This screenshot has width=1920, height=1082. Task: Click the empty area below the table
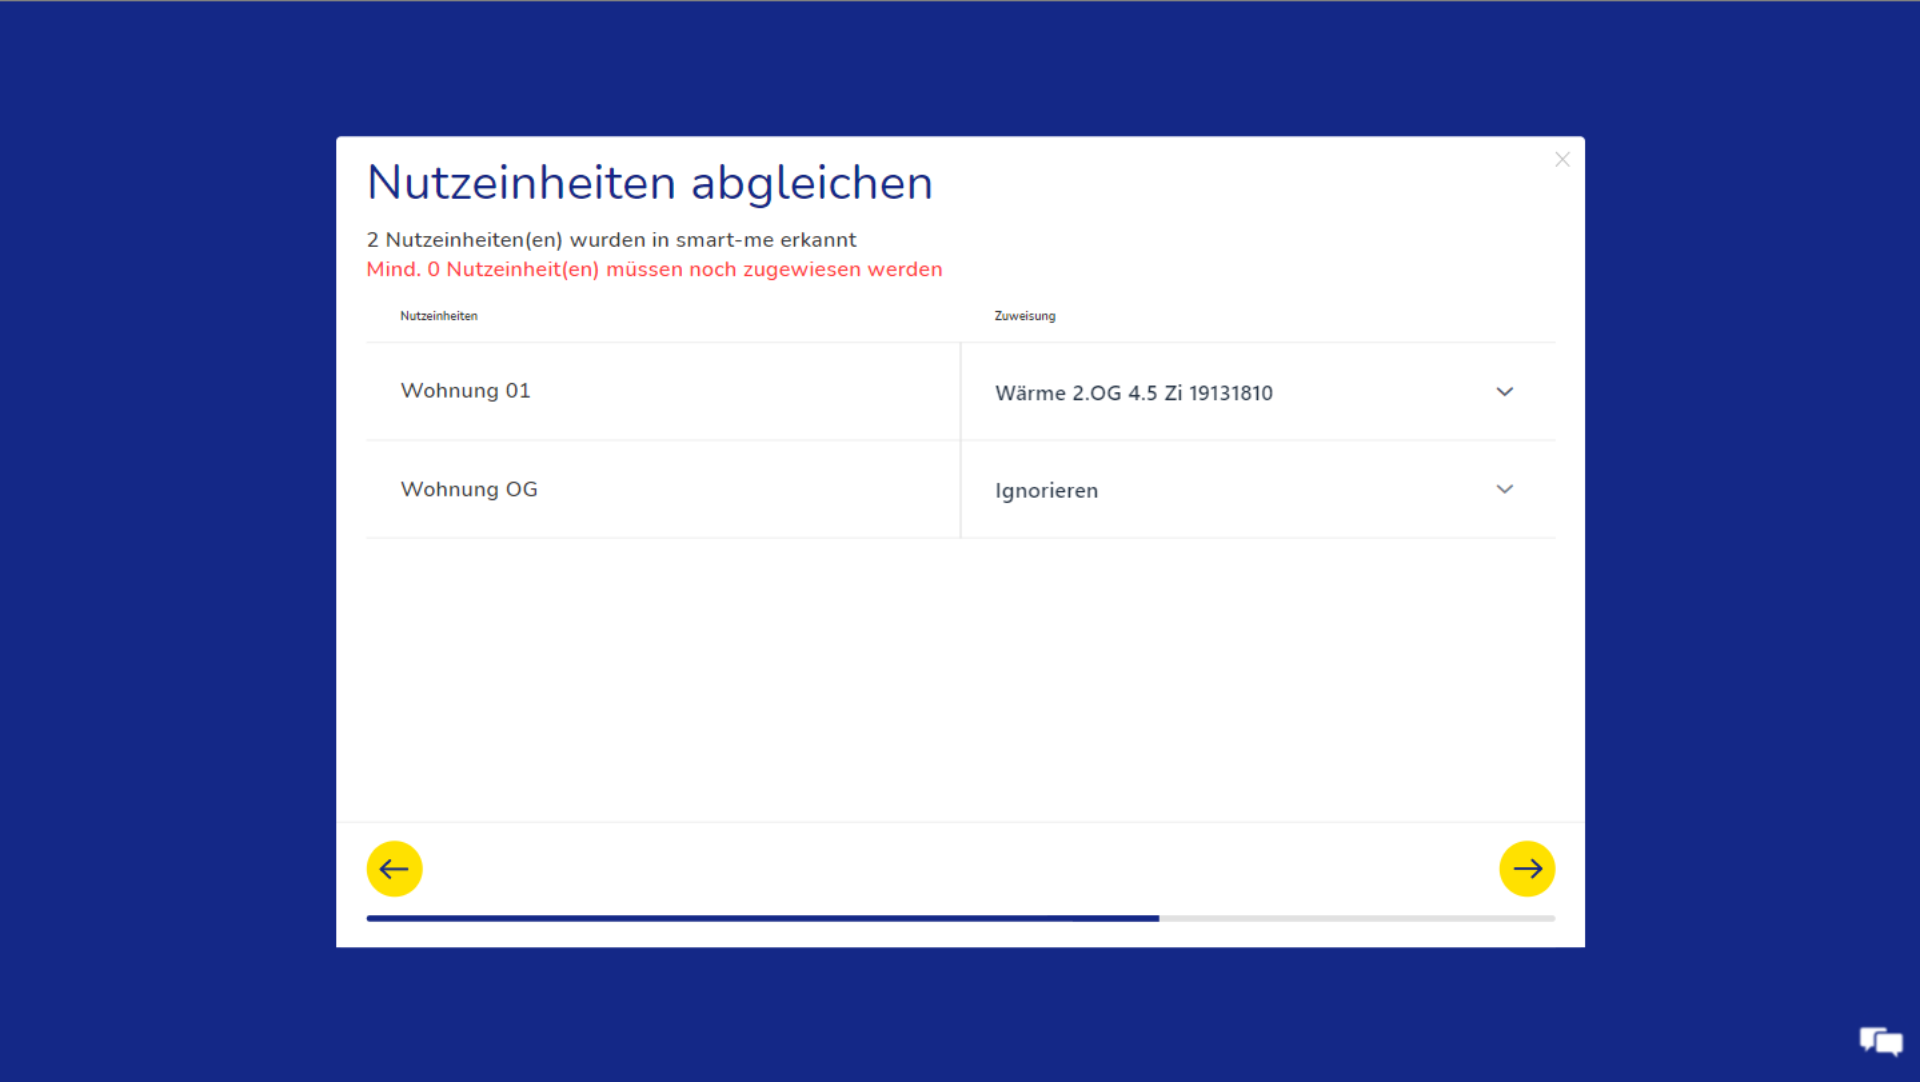click(x=960, y=680)
